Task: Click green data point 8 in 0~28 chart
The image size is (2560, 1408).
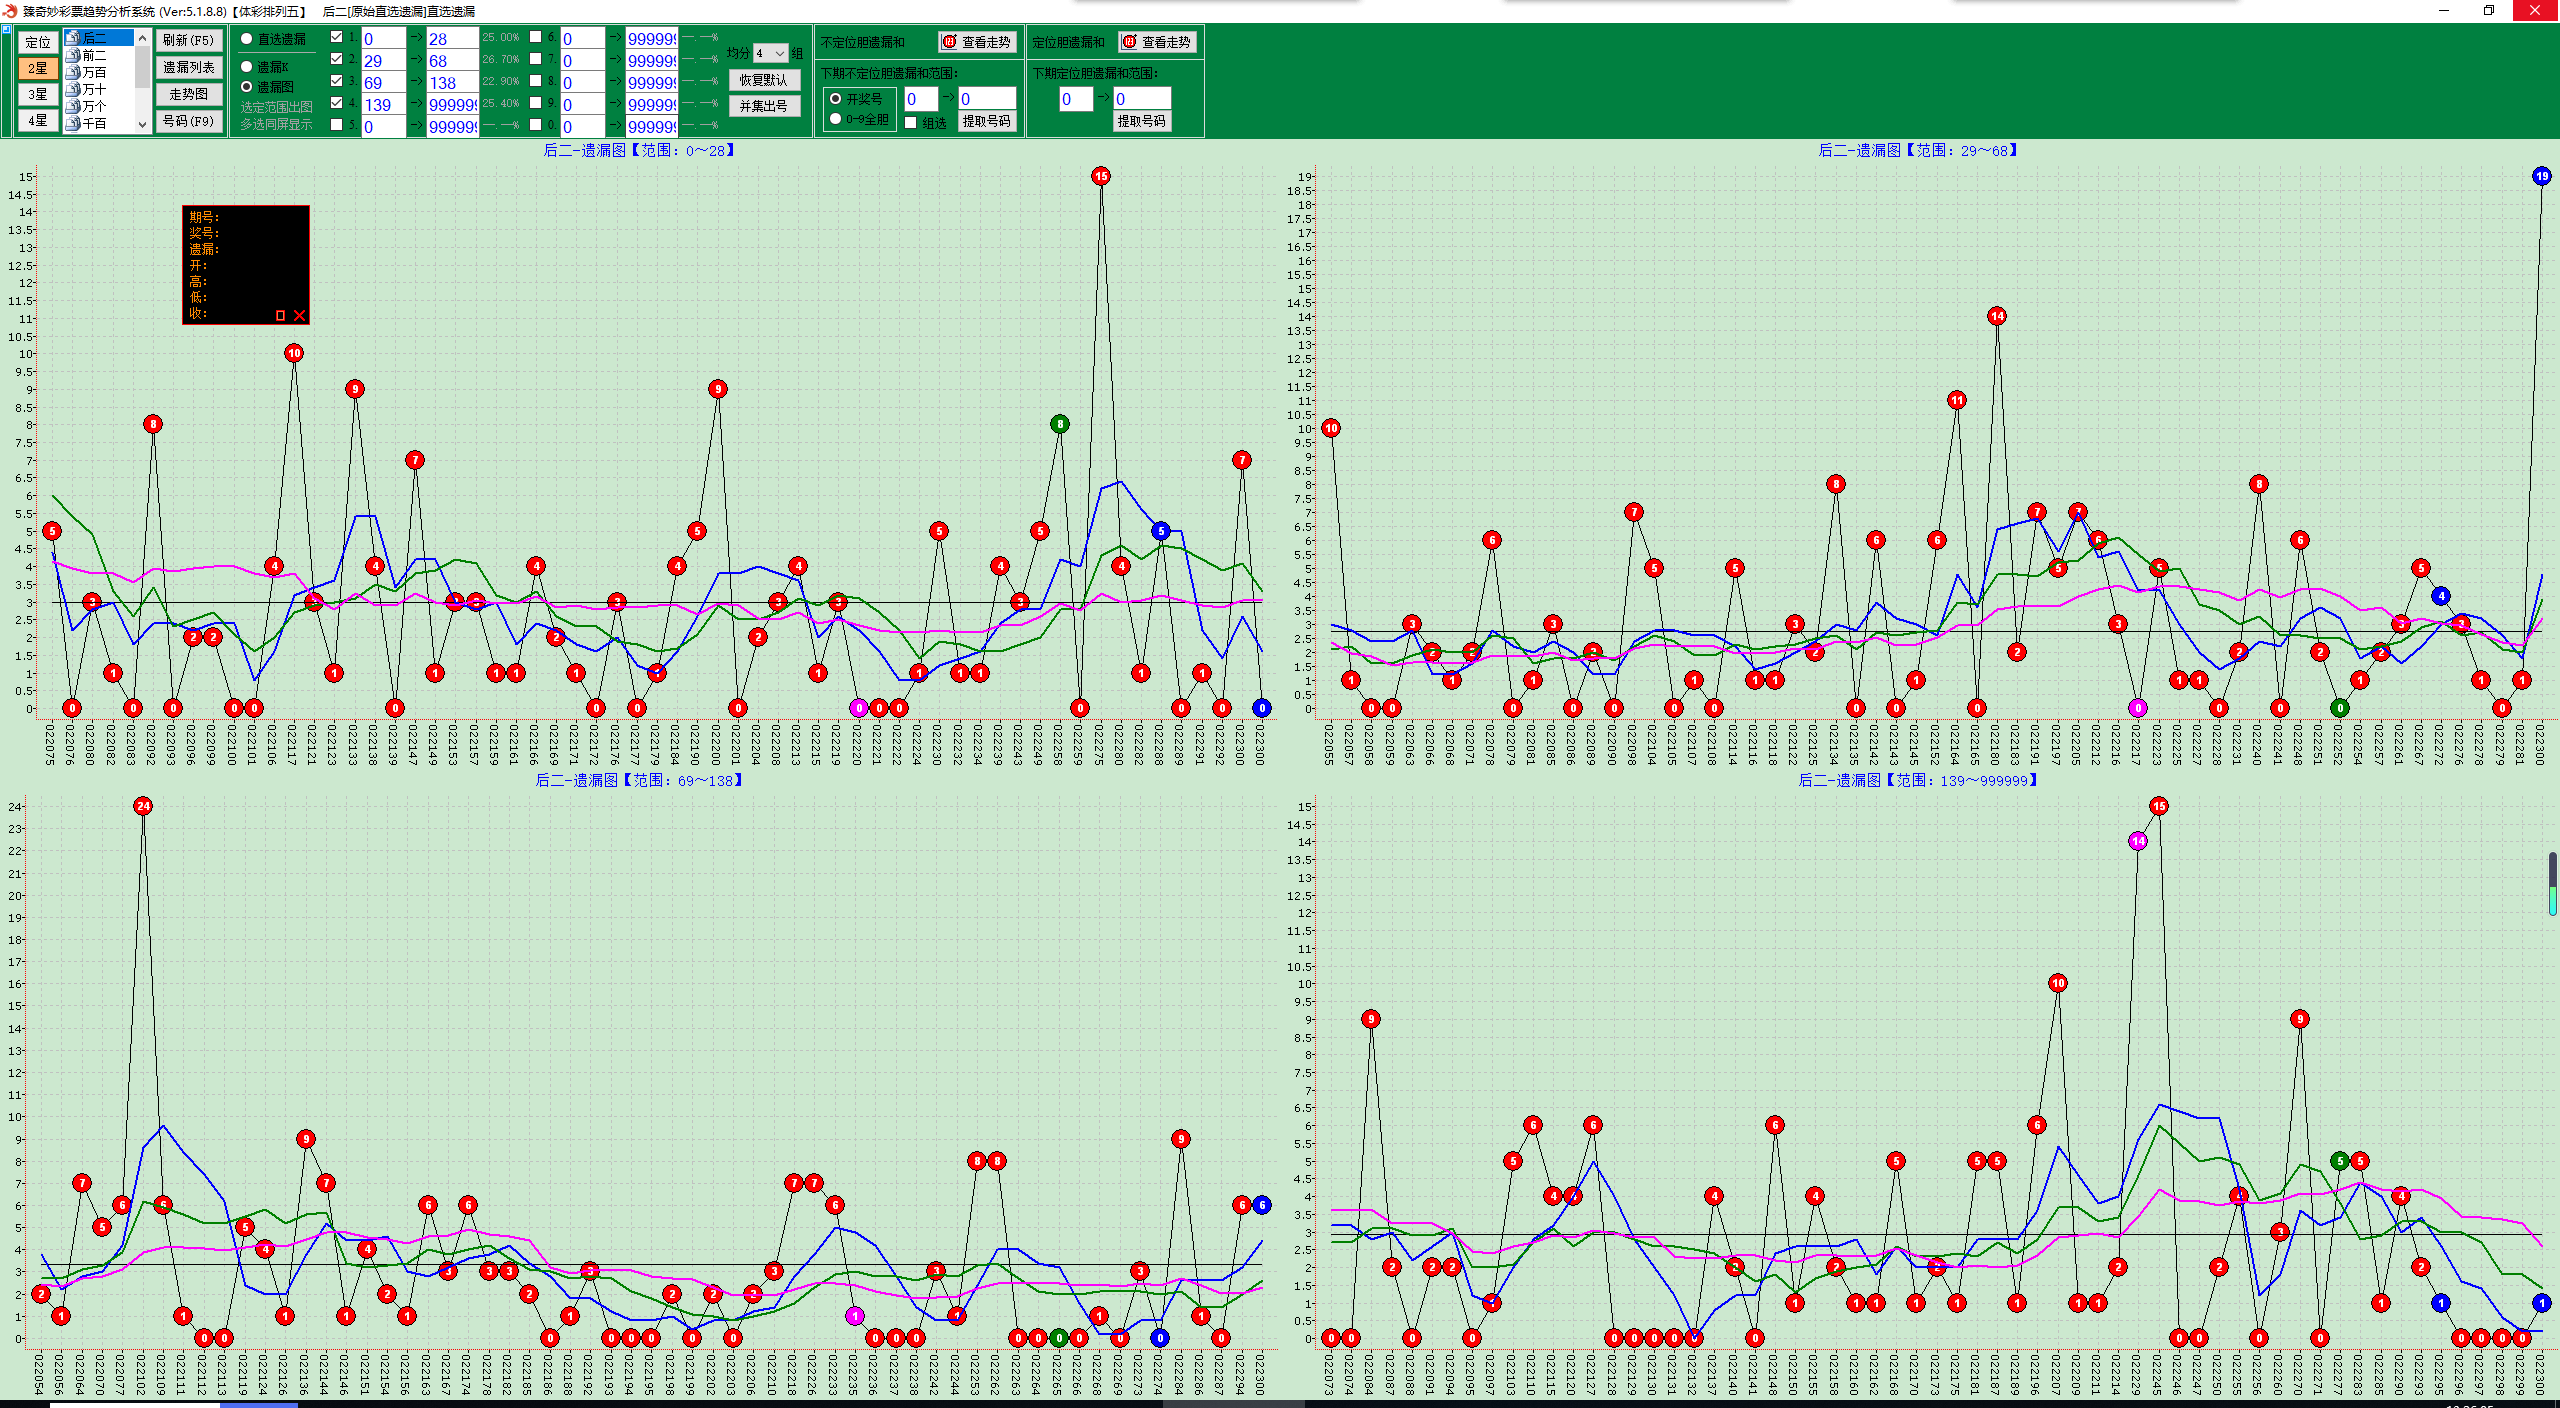Action: point(1060,424)
